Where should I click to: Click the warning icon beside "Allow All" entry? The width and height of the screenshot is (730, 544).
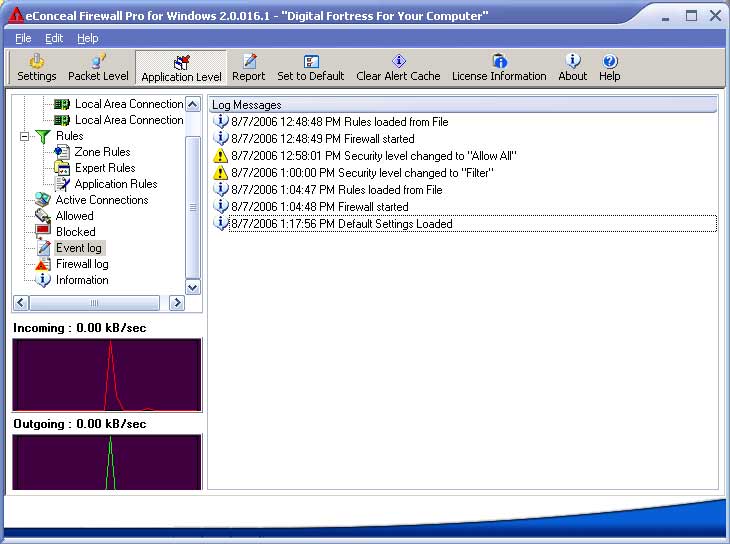[x=220, y=156]
